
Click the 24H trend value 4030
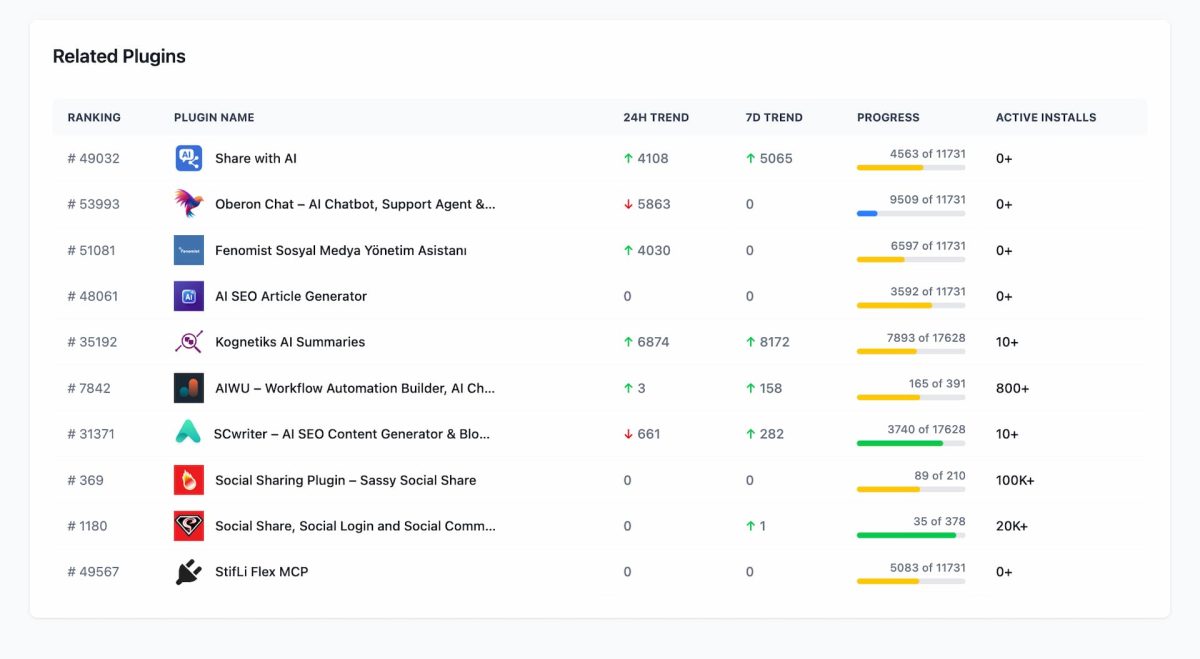pyautogui.click(x=654, y=250)
